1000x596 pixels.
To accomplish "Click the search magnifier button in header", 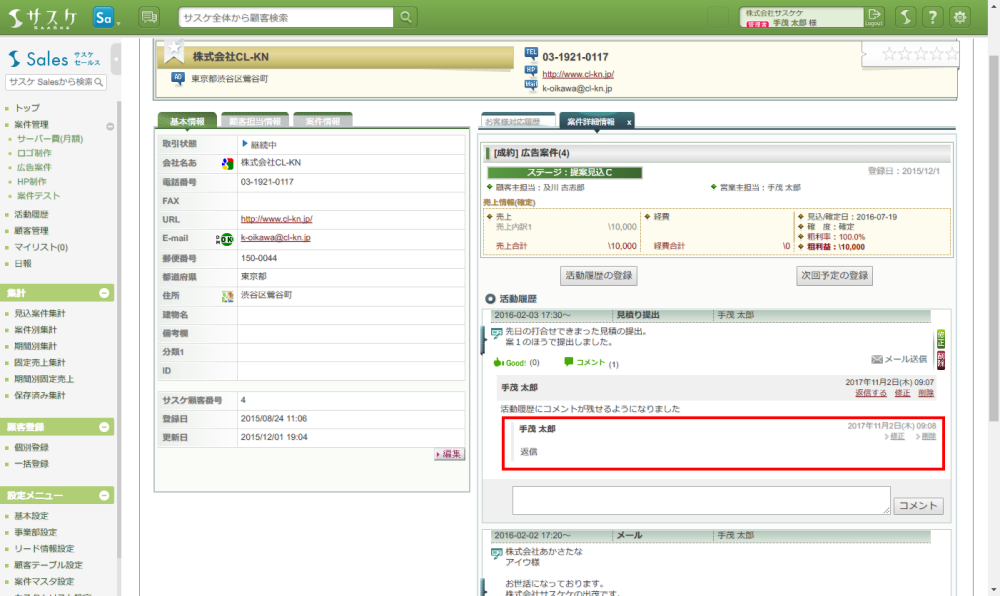I will (405, 17).
